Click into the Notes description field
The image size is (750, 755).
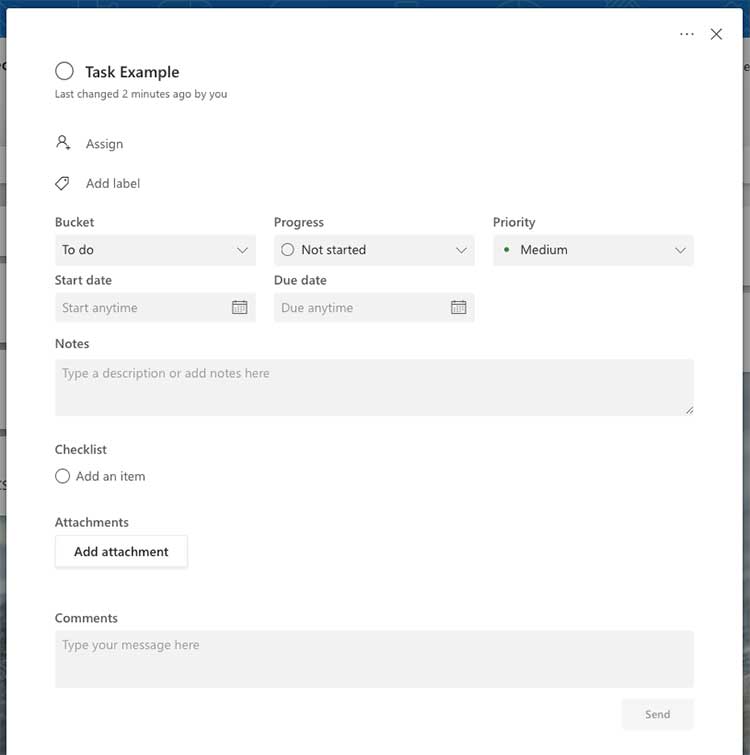coord(373,387)
